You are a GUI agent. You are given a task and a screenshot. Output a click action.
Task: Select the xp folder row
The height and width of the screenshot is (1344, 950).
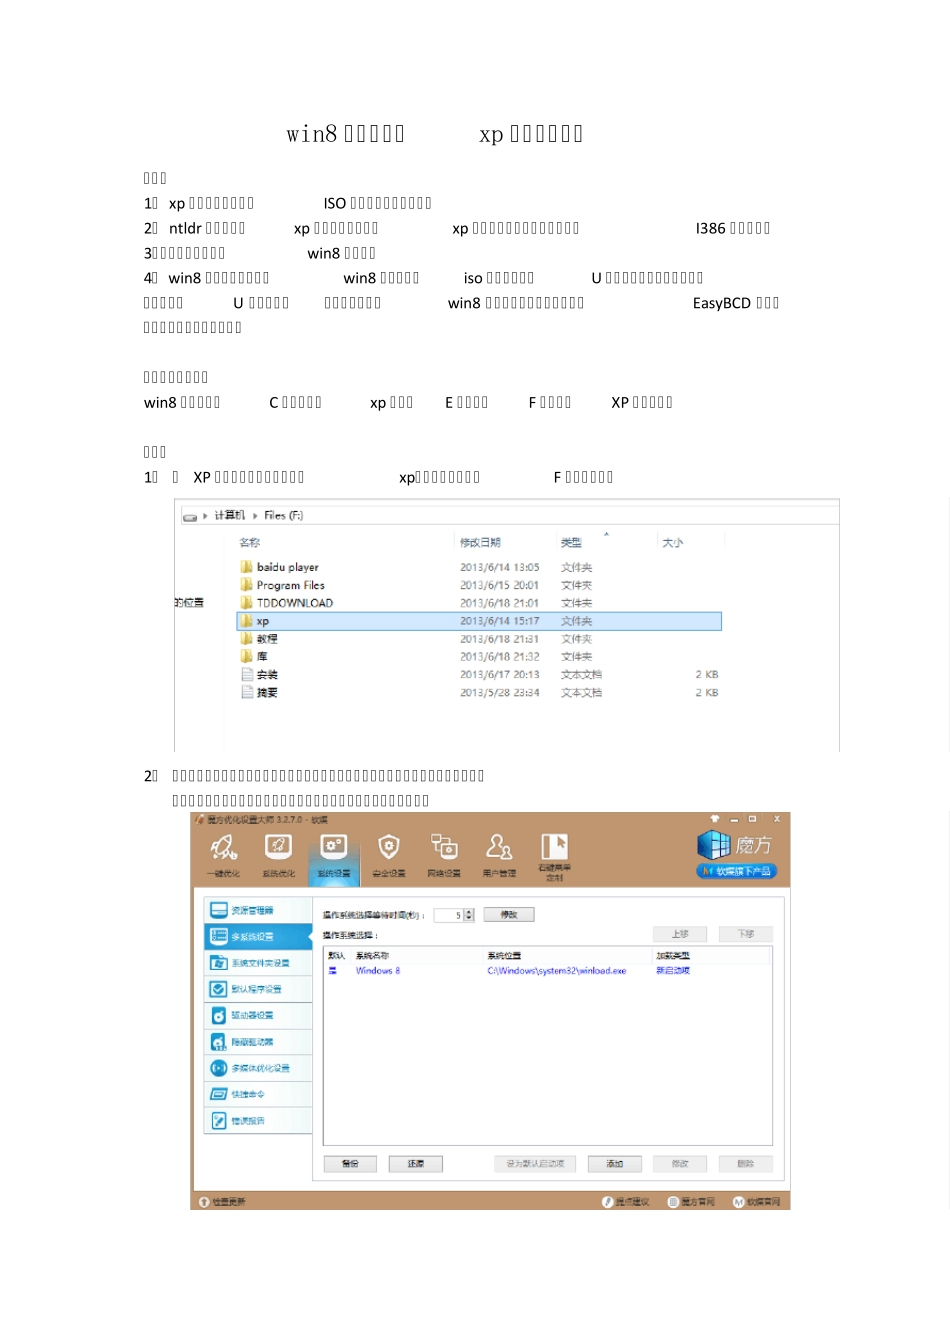pyautogui.click(x=479, y=621)
